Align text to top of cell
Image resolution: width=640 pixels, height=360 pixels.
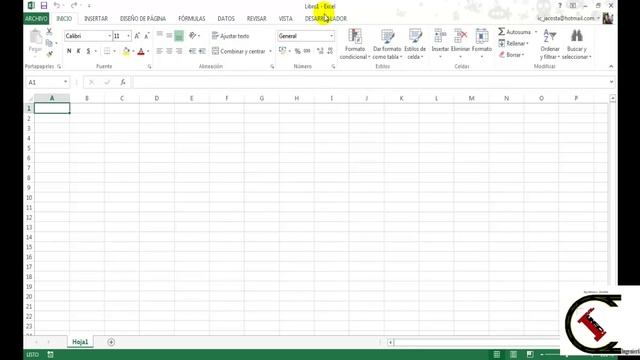point(160,36)
